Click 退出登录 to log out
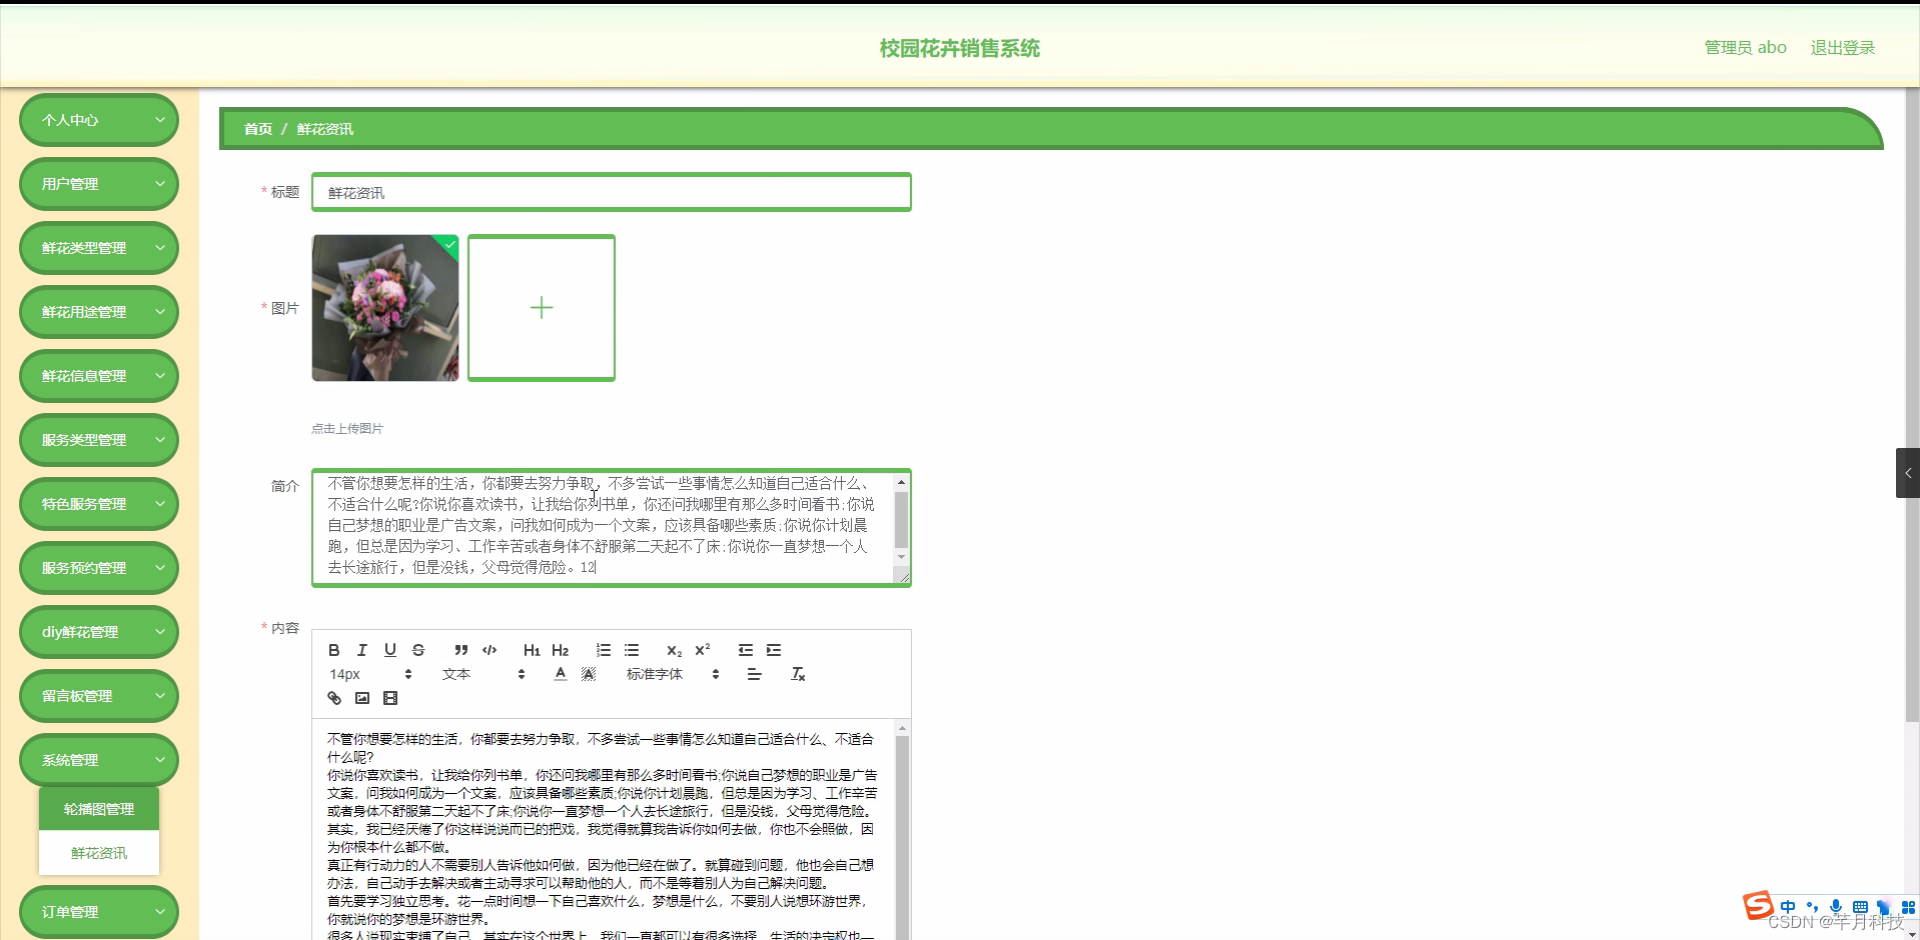Screen dimensions: 1920x940 click(x=1843, y=47)
